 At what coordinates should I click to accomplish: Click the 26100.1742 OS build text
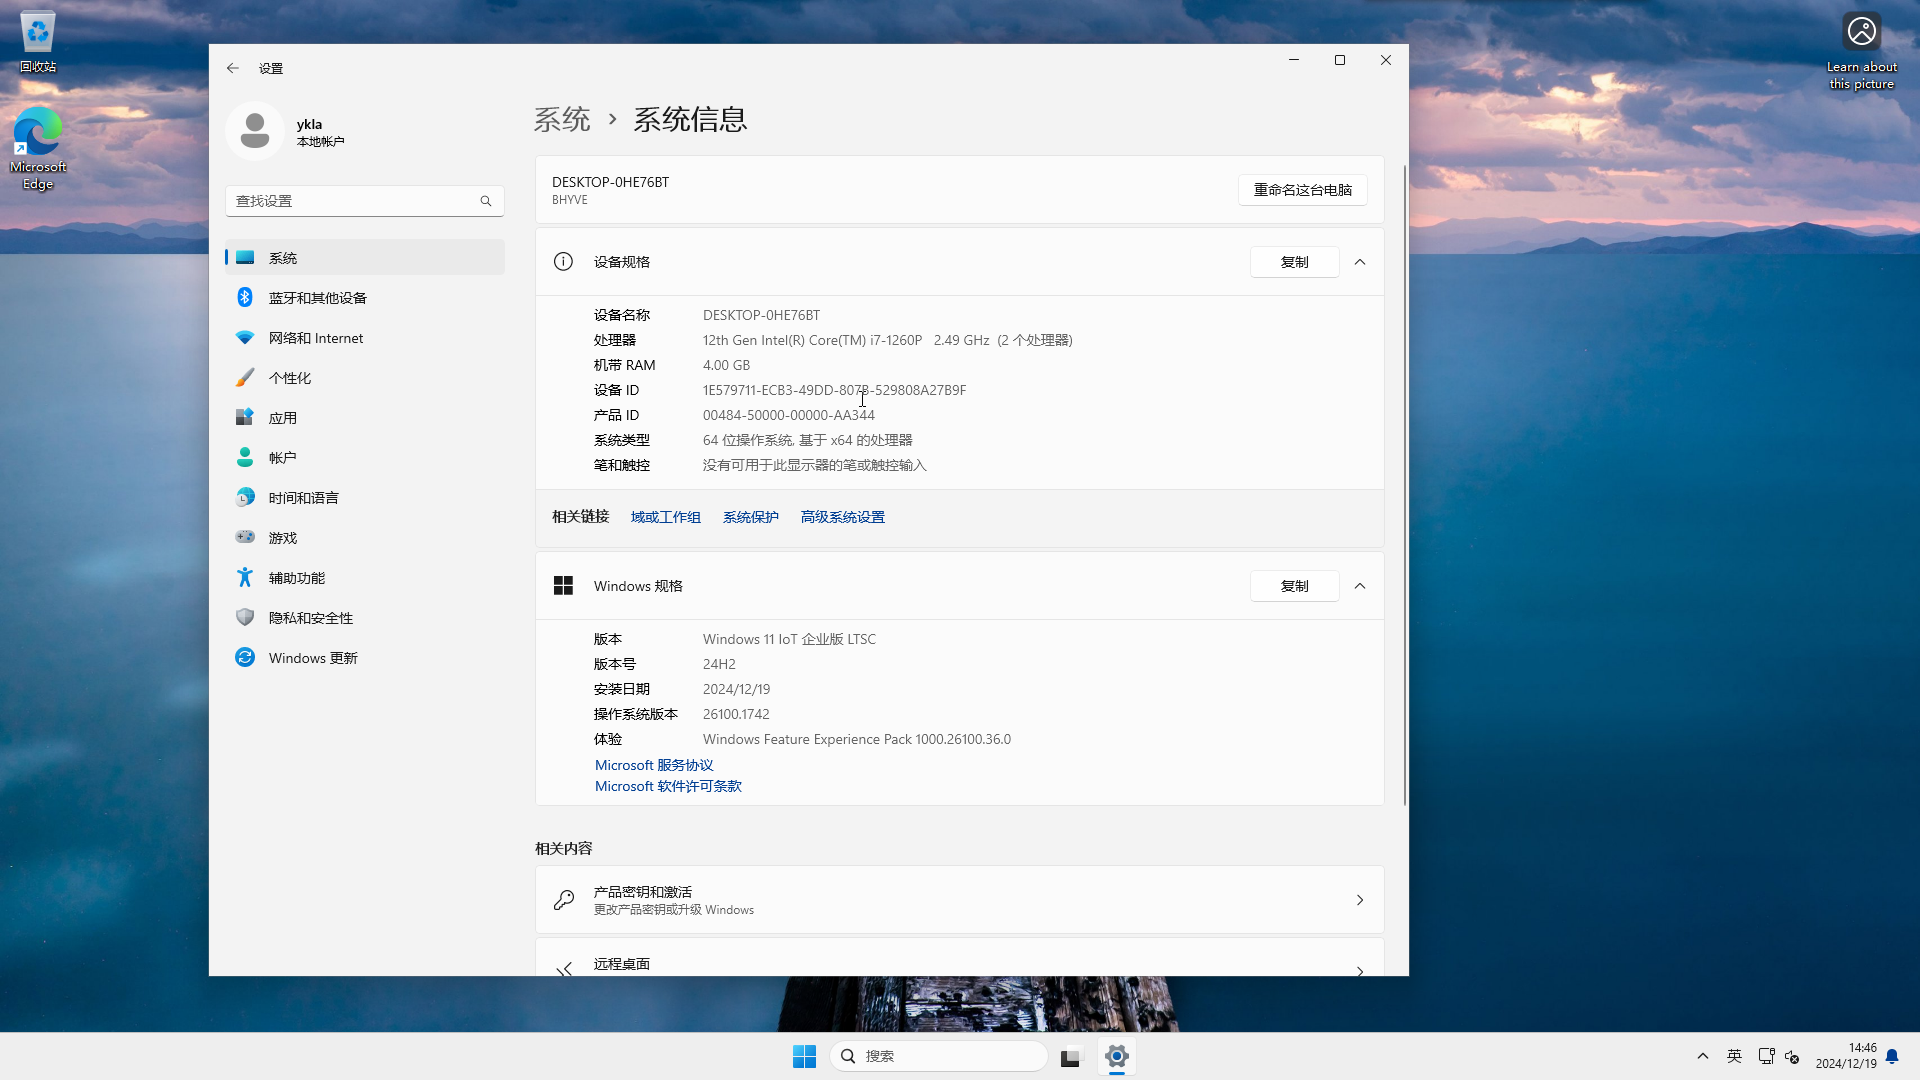(736, 714)
